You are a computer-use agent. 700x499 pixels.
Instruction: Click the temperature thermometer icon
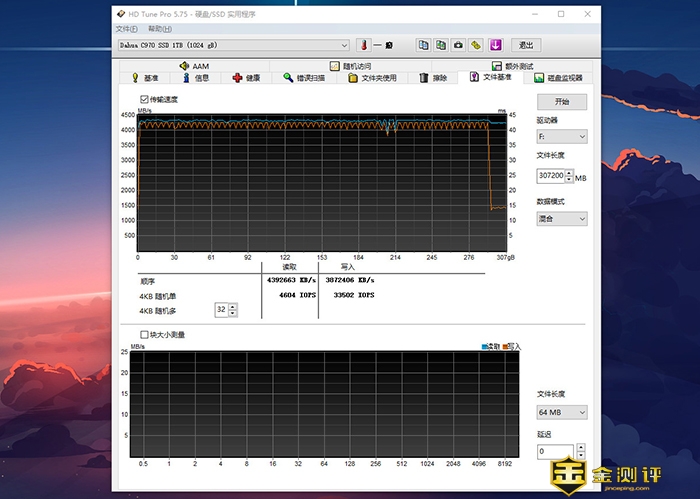tap(363, 45)
